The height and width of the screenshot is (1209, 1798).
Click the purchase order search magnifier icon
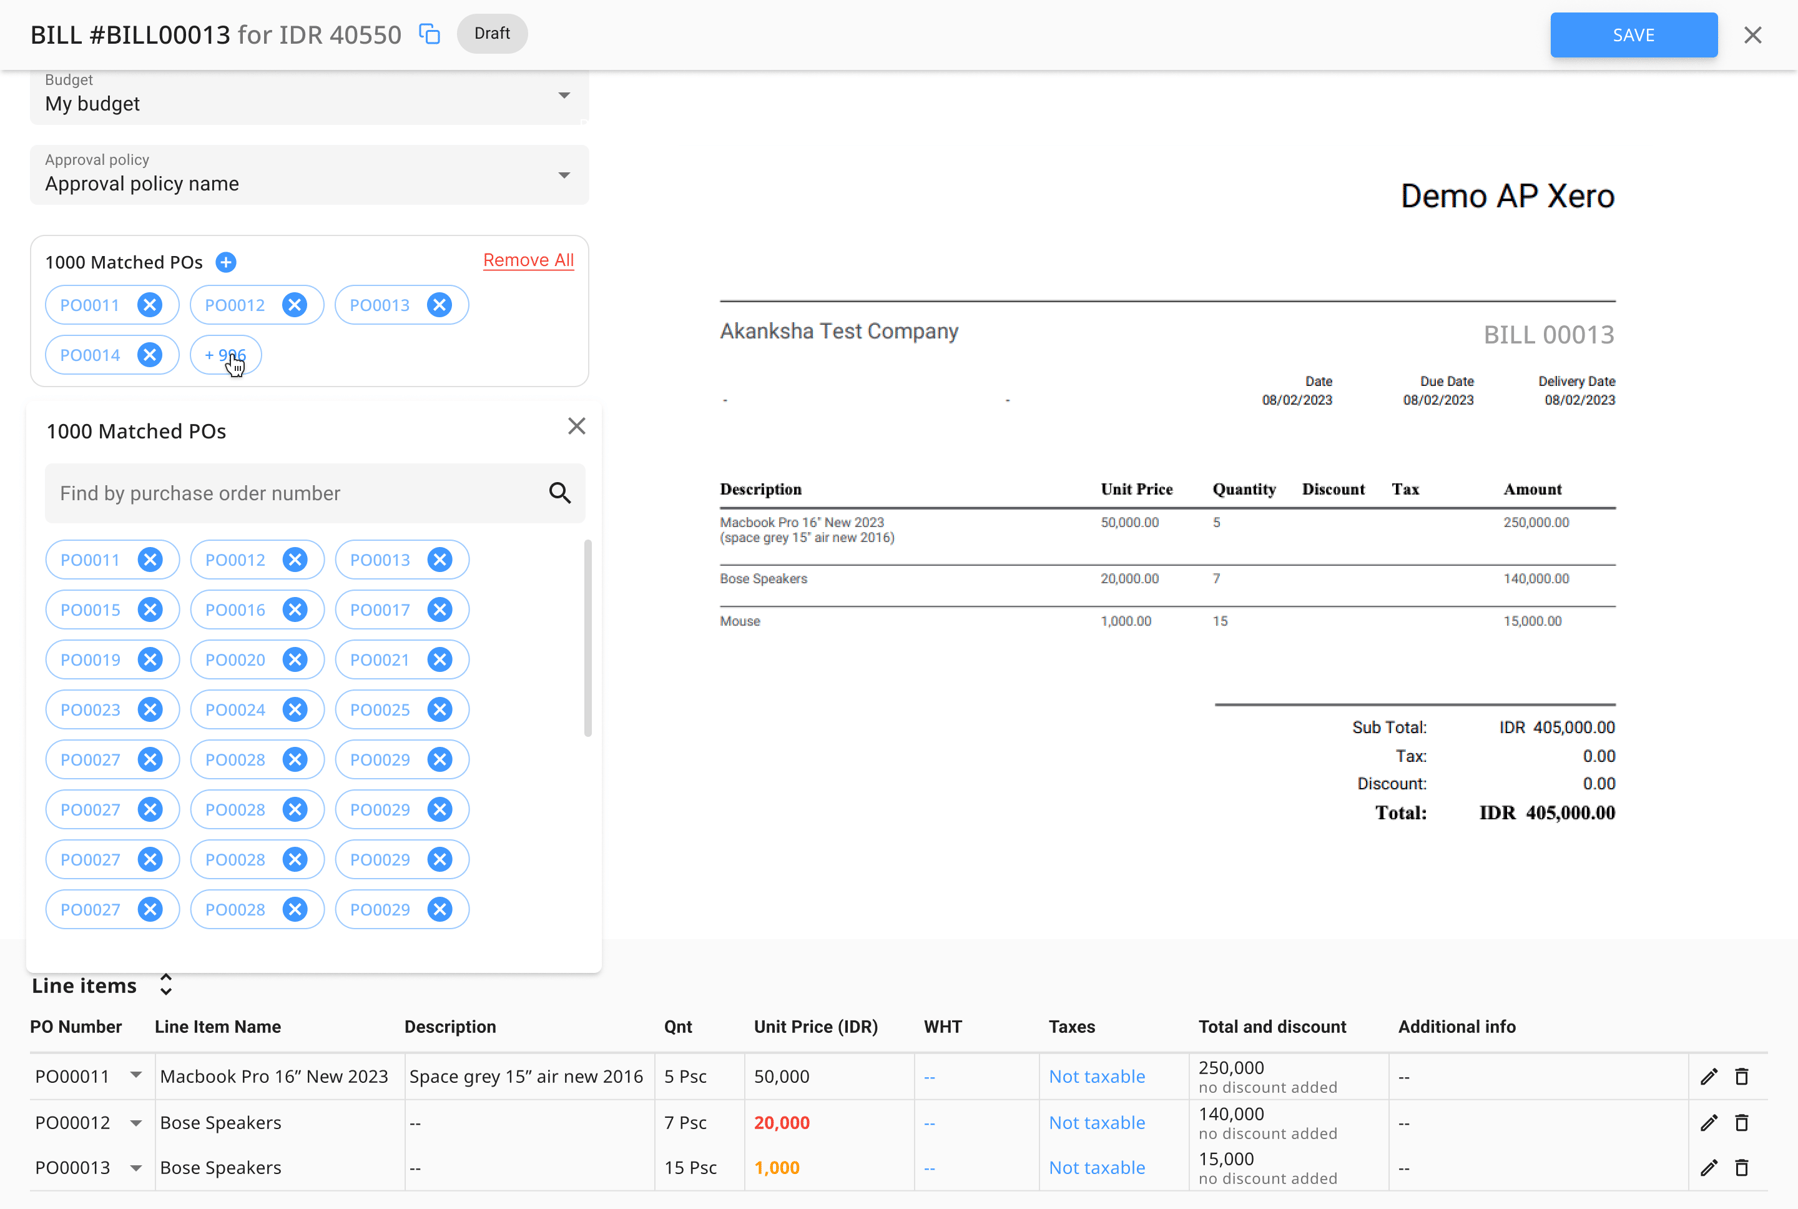[x=560, y=493]
